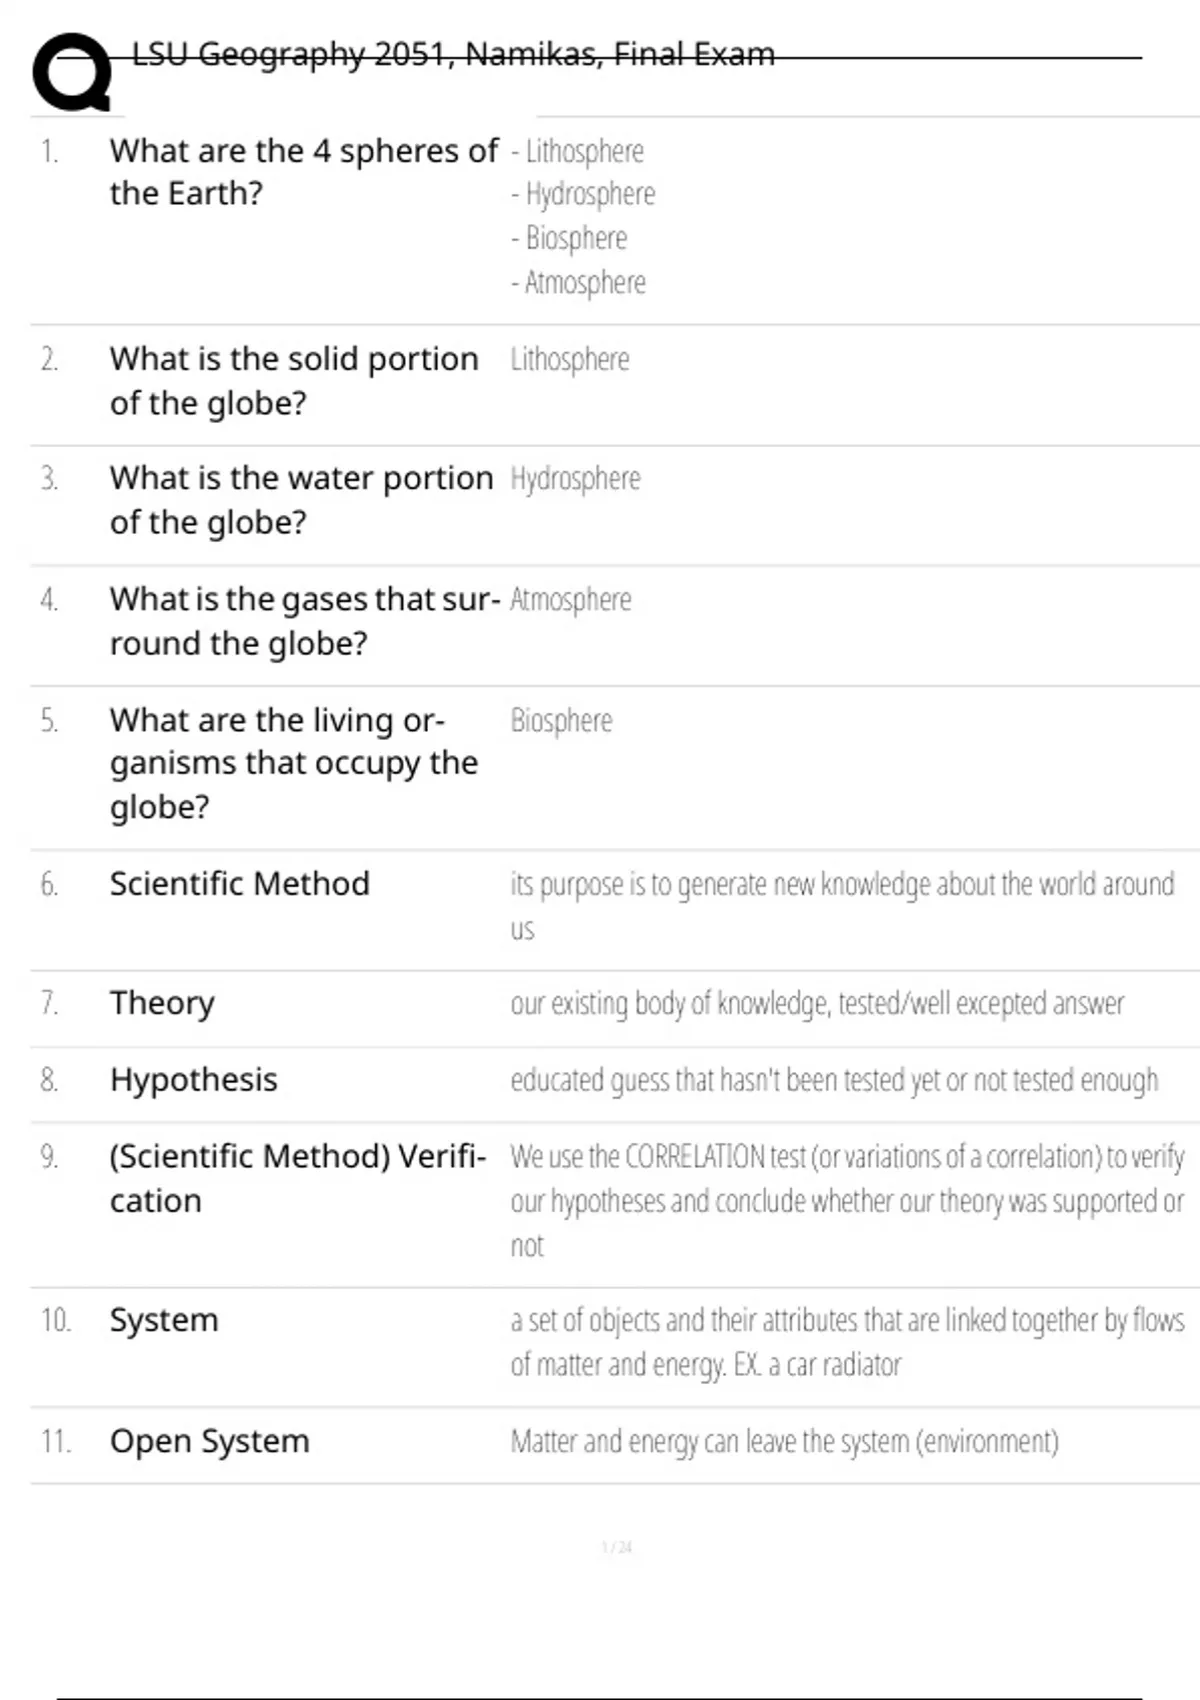Click the '- Hydrosphere' list answer
Screen dimensions: 1200x1700
click(583, 194)
